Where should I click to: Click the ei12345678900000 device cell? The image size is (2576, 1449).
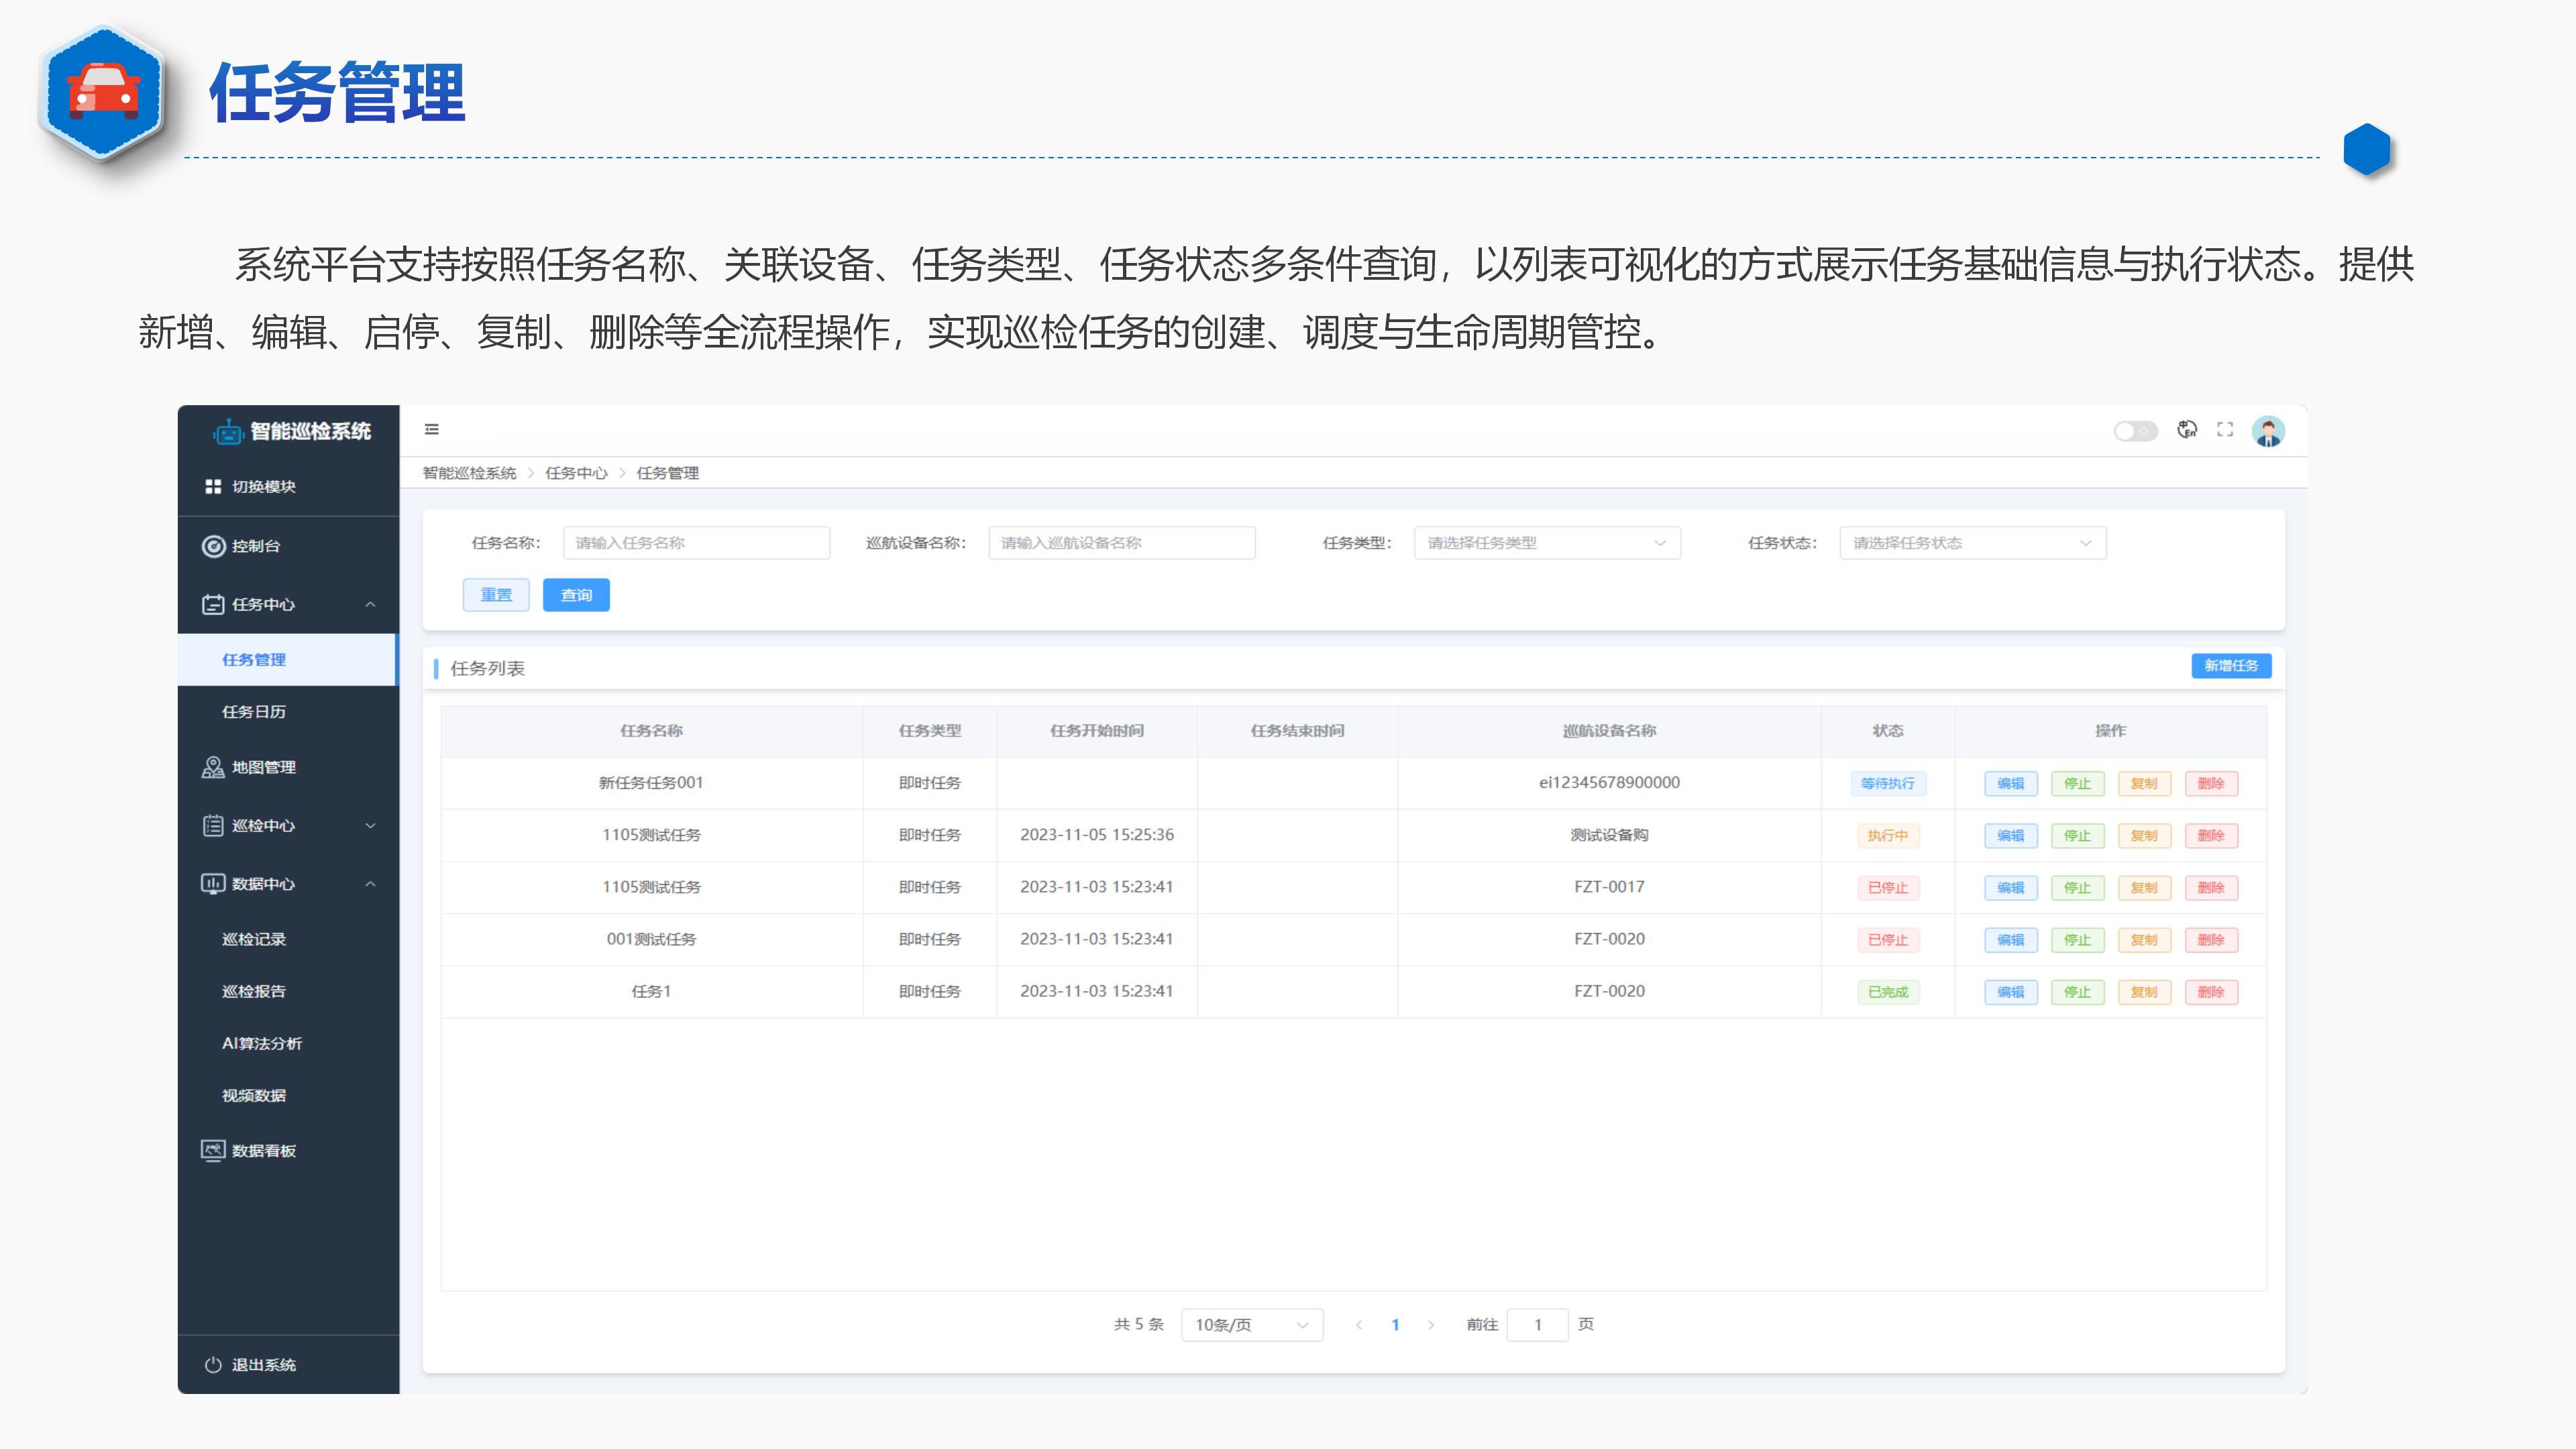(1609, 783)
